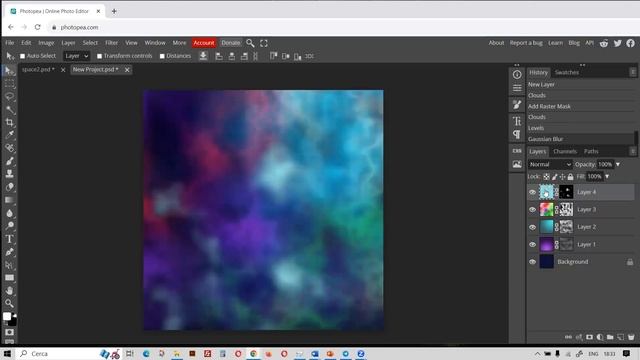
Task: Open Windows Start button on taskbar
Action: (7, 354)
